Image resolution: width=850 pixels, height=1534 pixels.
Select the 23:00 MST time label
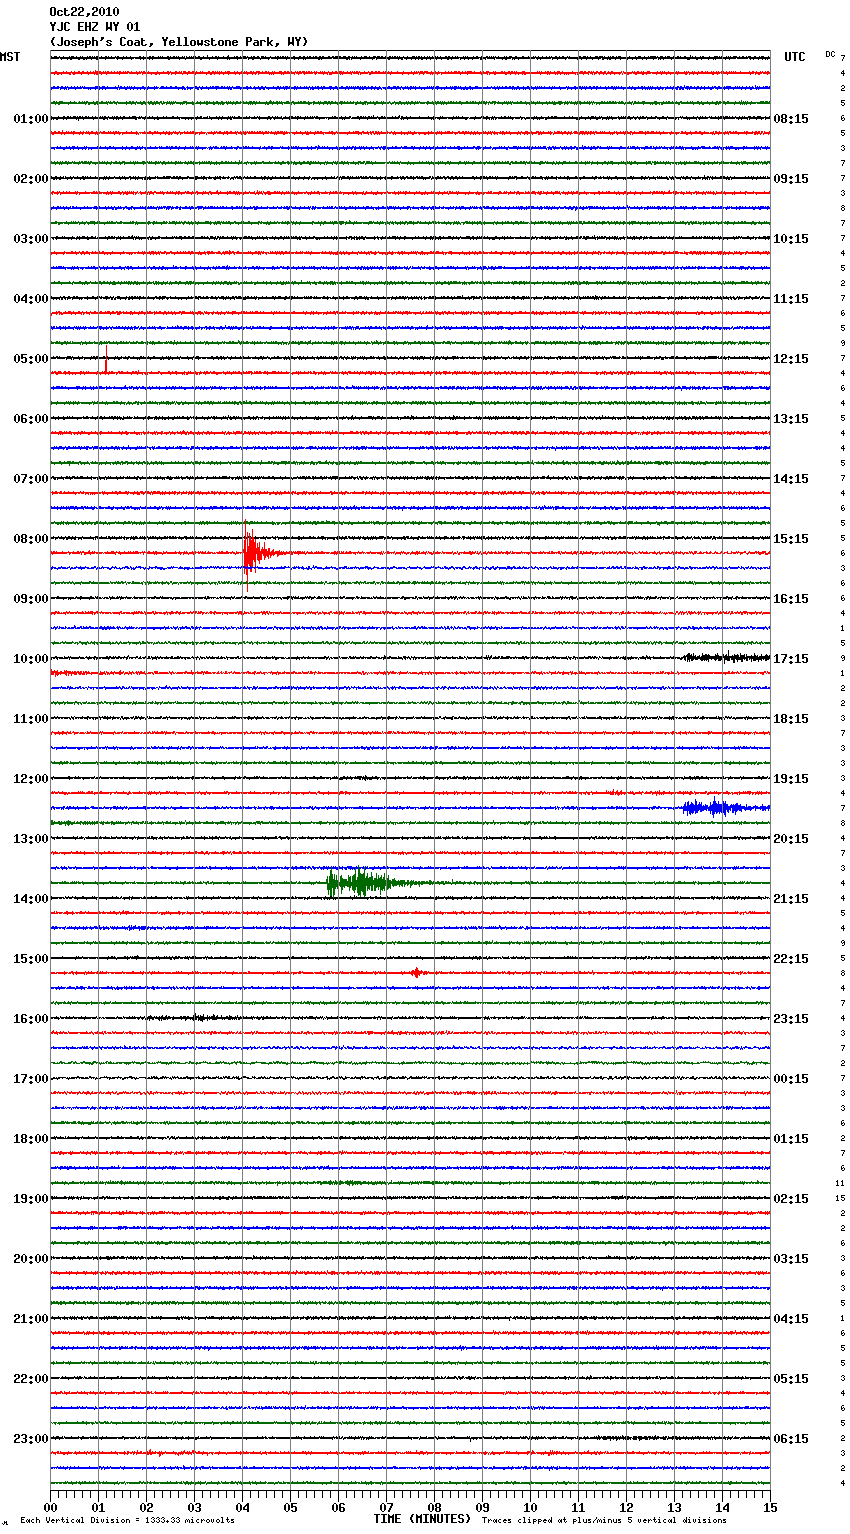(30, 1439)
